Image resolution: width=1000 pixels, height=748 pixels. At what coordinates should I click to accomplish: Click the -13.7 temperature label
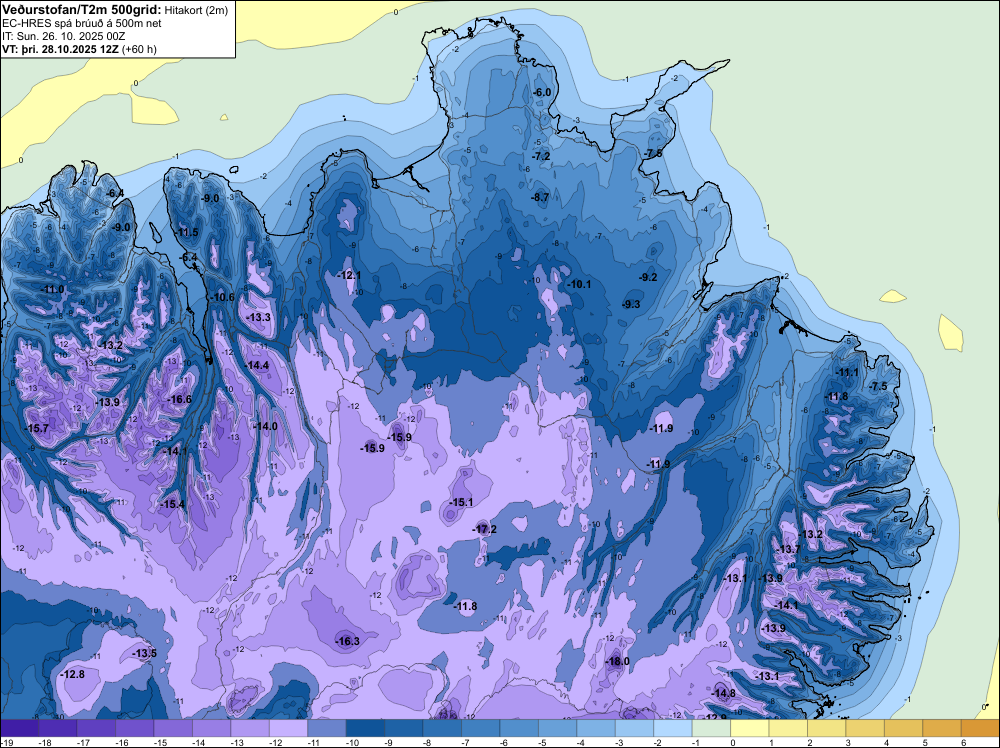pyautogui.click(x=787, y=549)
